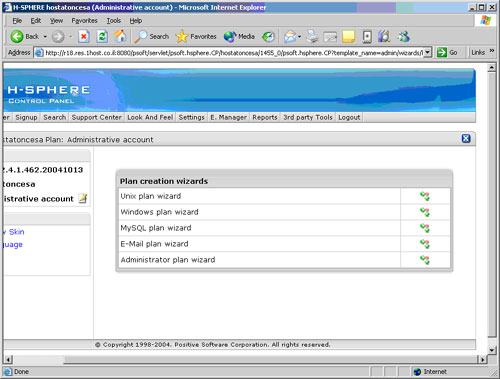Open the Back button history dropdown arrow
Screen dimensions: 500x379
click(x=45, y=37)
